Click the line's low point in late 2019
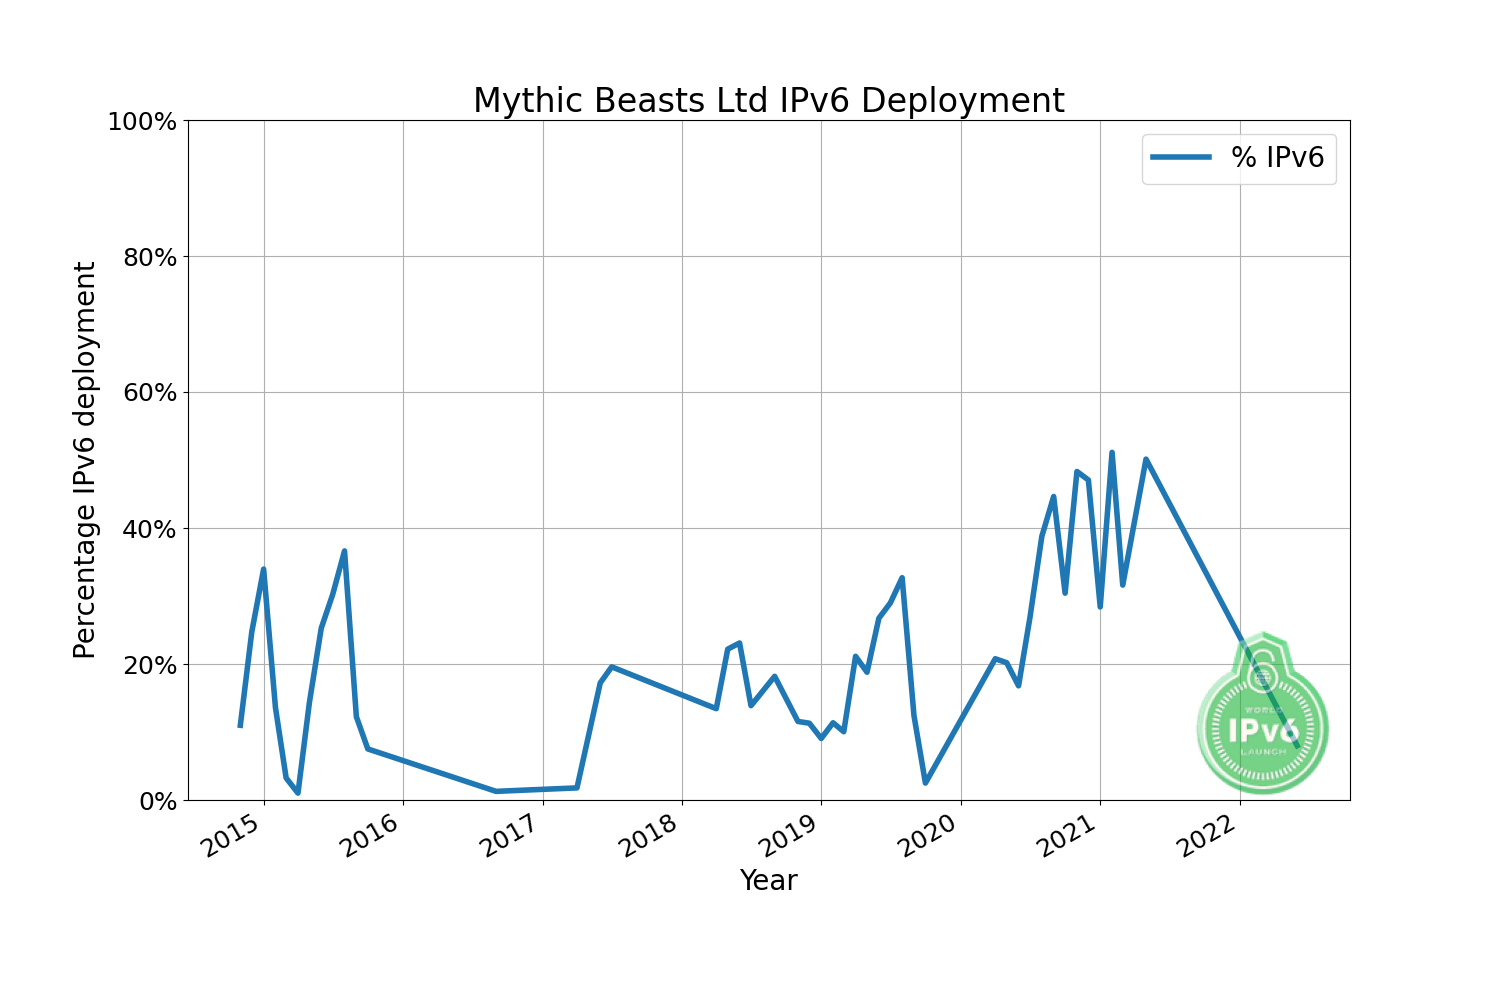 click(925, 782)
